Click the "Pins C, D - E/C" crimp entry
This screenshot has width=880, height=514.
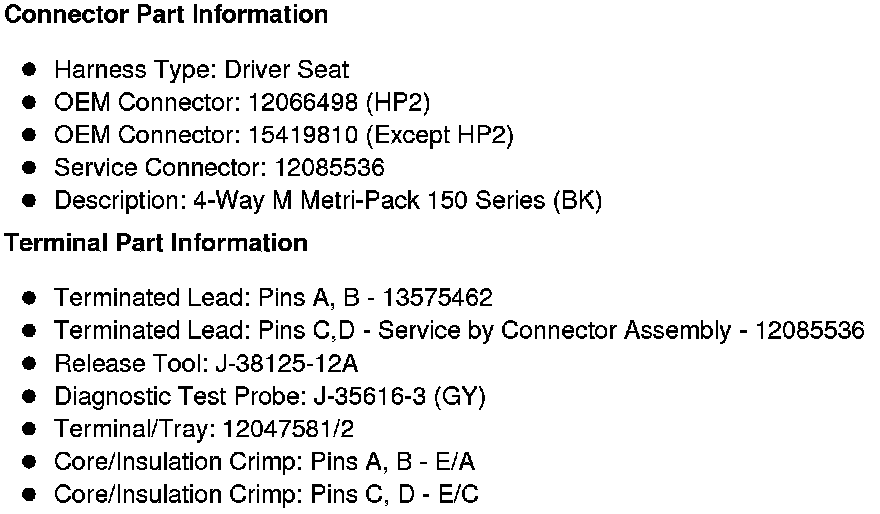(395, 495)
